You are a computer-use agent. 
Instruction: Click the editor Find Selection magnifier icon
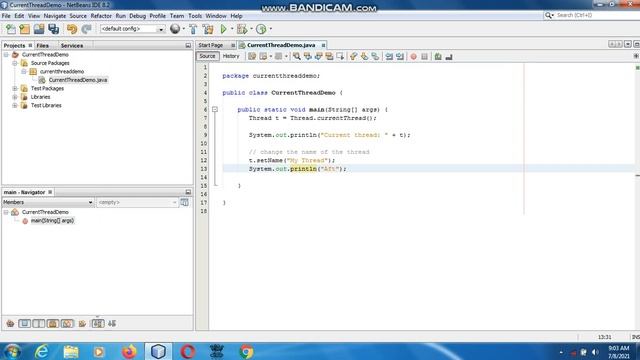297,56
